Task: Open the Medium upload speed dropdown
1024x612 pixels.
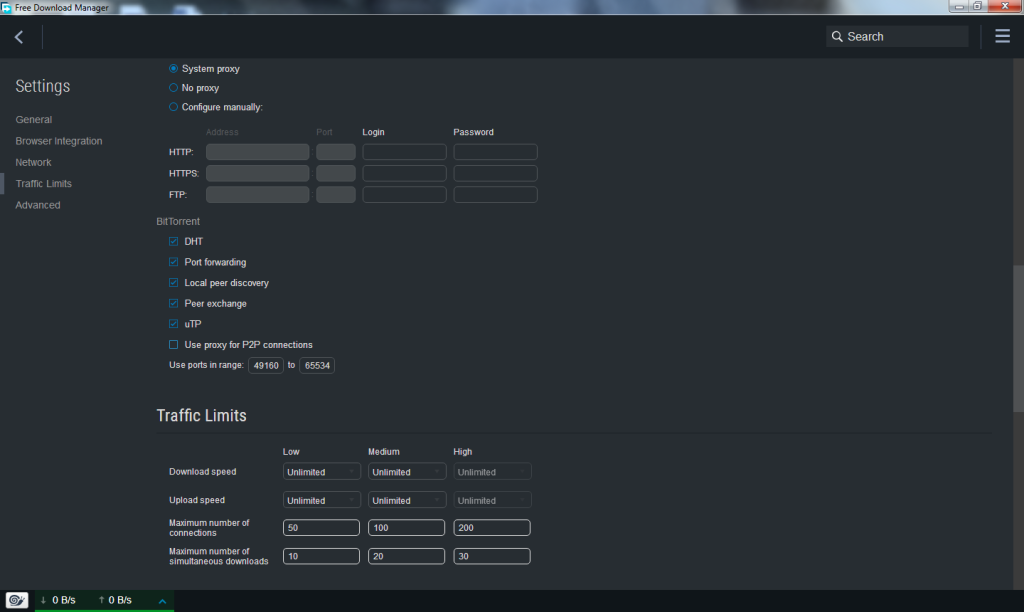Action: pos(406,499)
